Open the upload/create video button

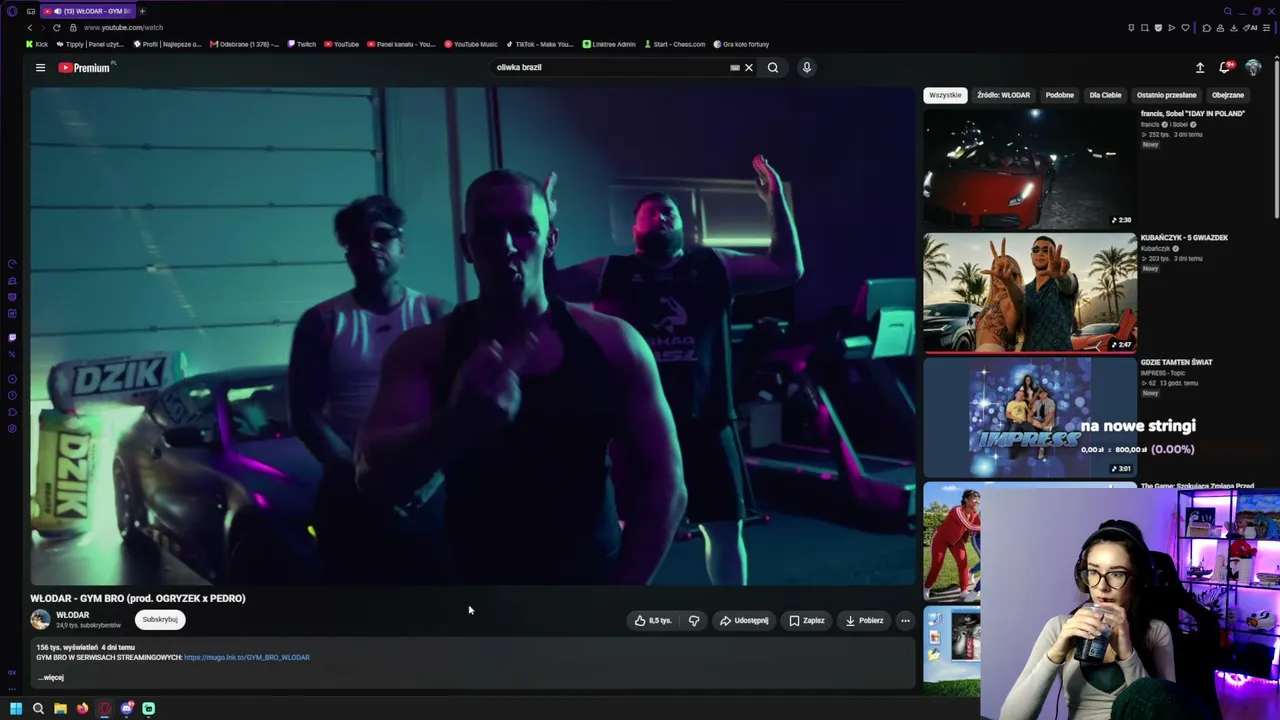coord(1200,68)
